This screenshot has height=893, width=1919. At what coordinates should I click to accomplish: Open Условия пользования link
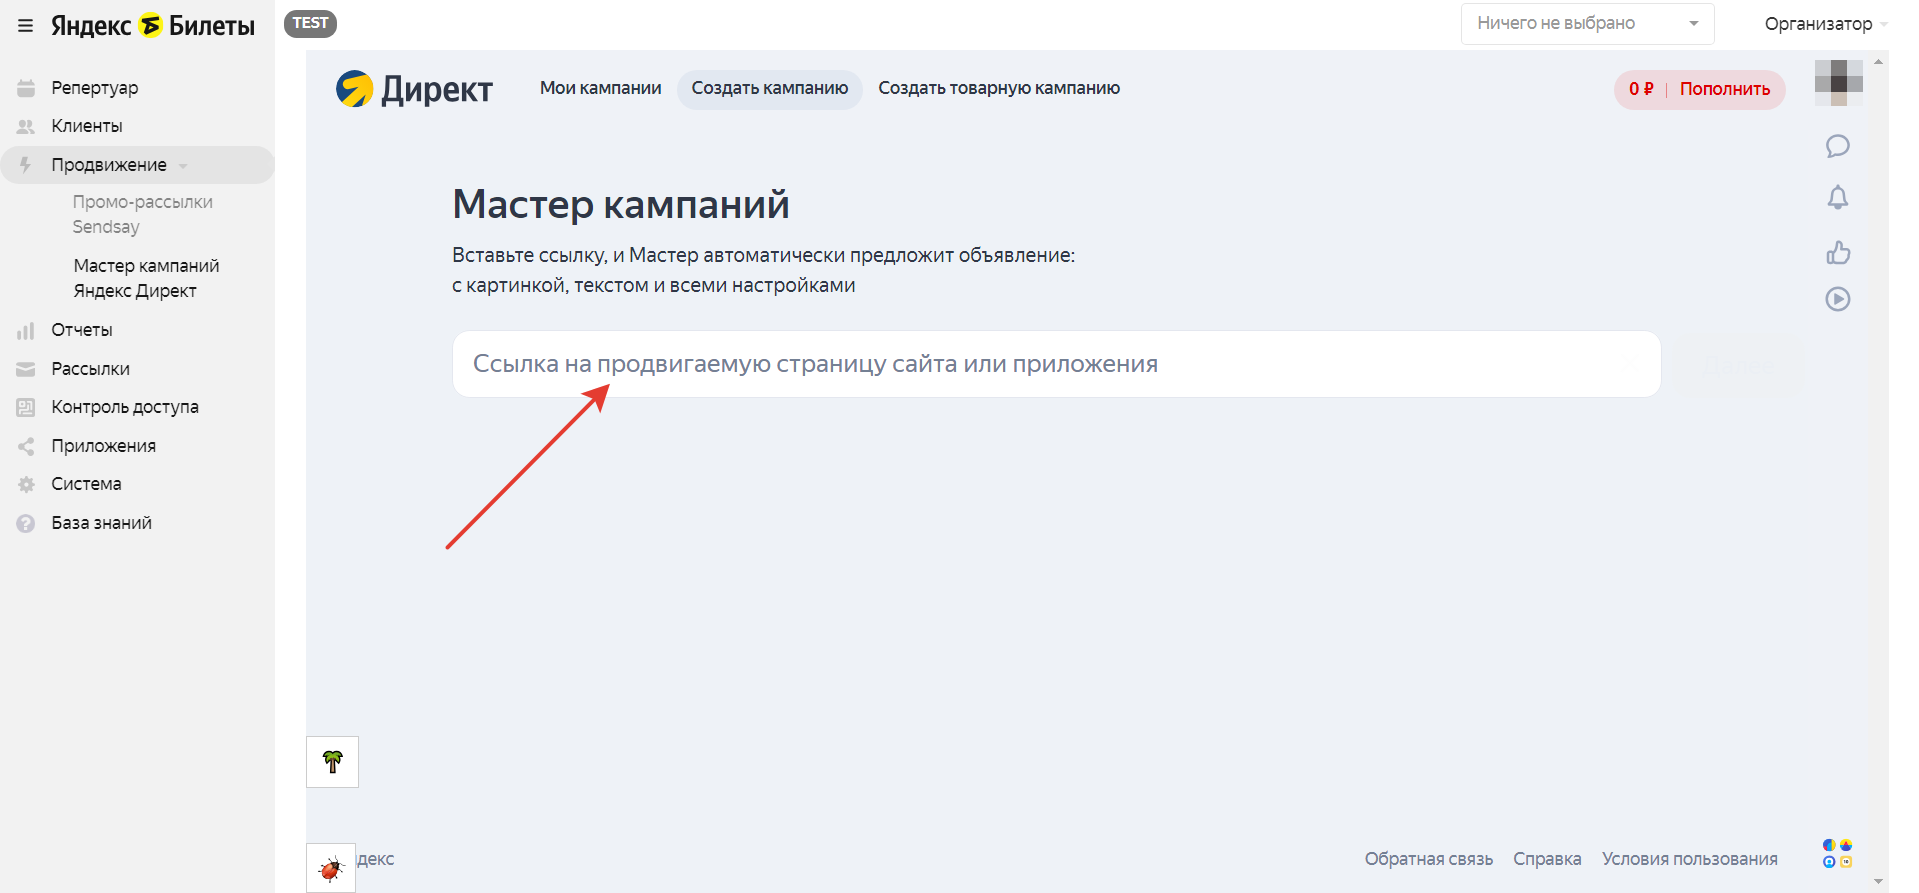tap(1690, 859)
